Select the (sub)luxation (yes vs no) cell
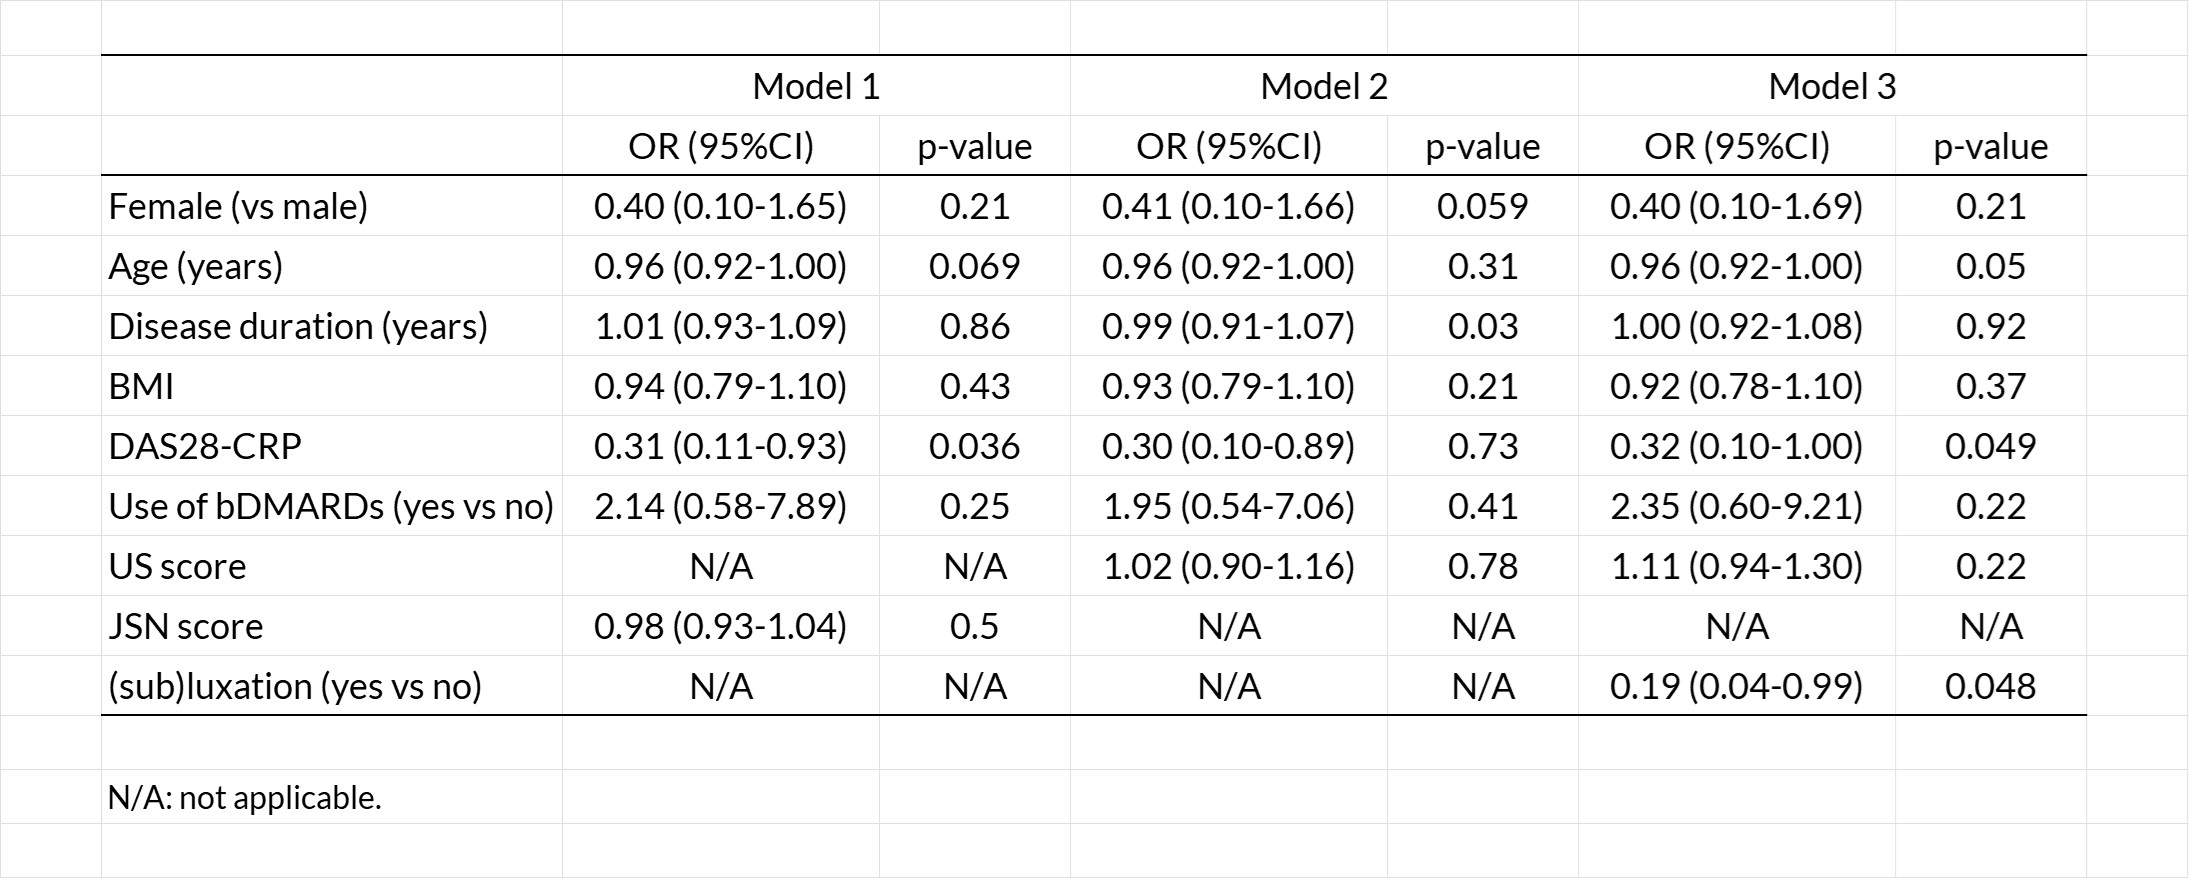The height and width of the screenshot is (879, 2189). 295,687
